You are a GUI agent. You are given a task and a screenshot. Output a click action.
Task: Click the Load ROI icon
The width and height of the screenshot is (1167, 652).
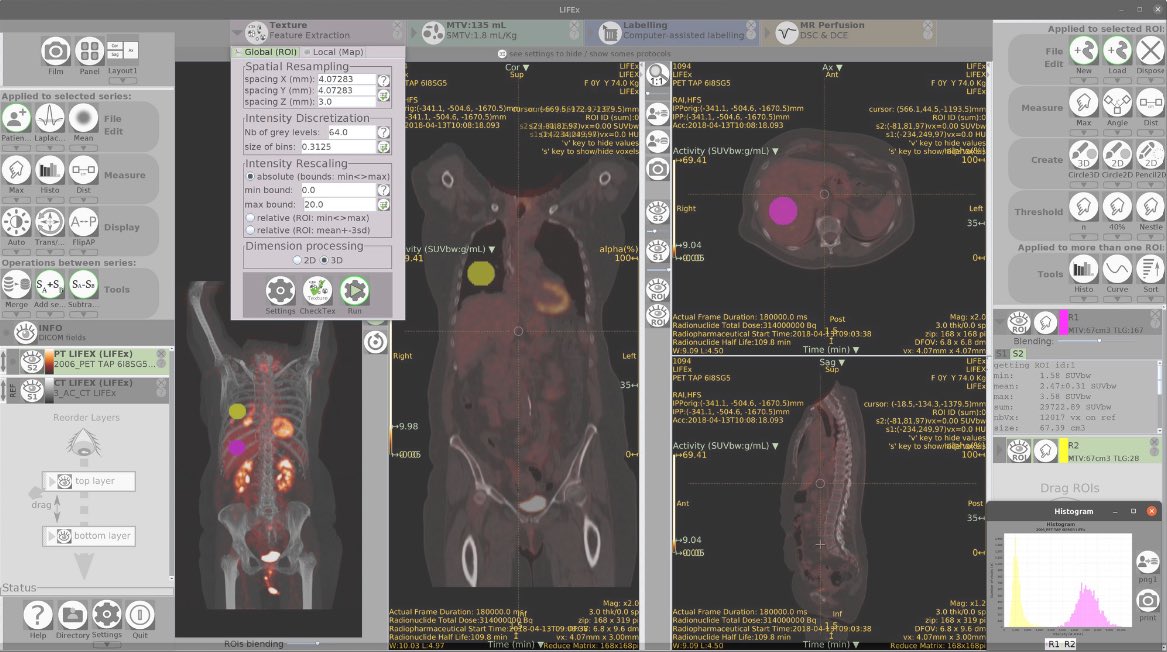pyautogui.click(x=1117, y=51)
